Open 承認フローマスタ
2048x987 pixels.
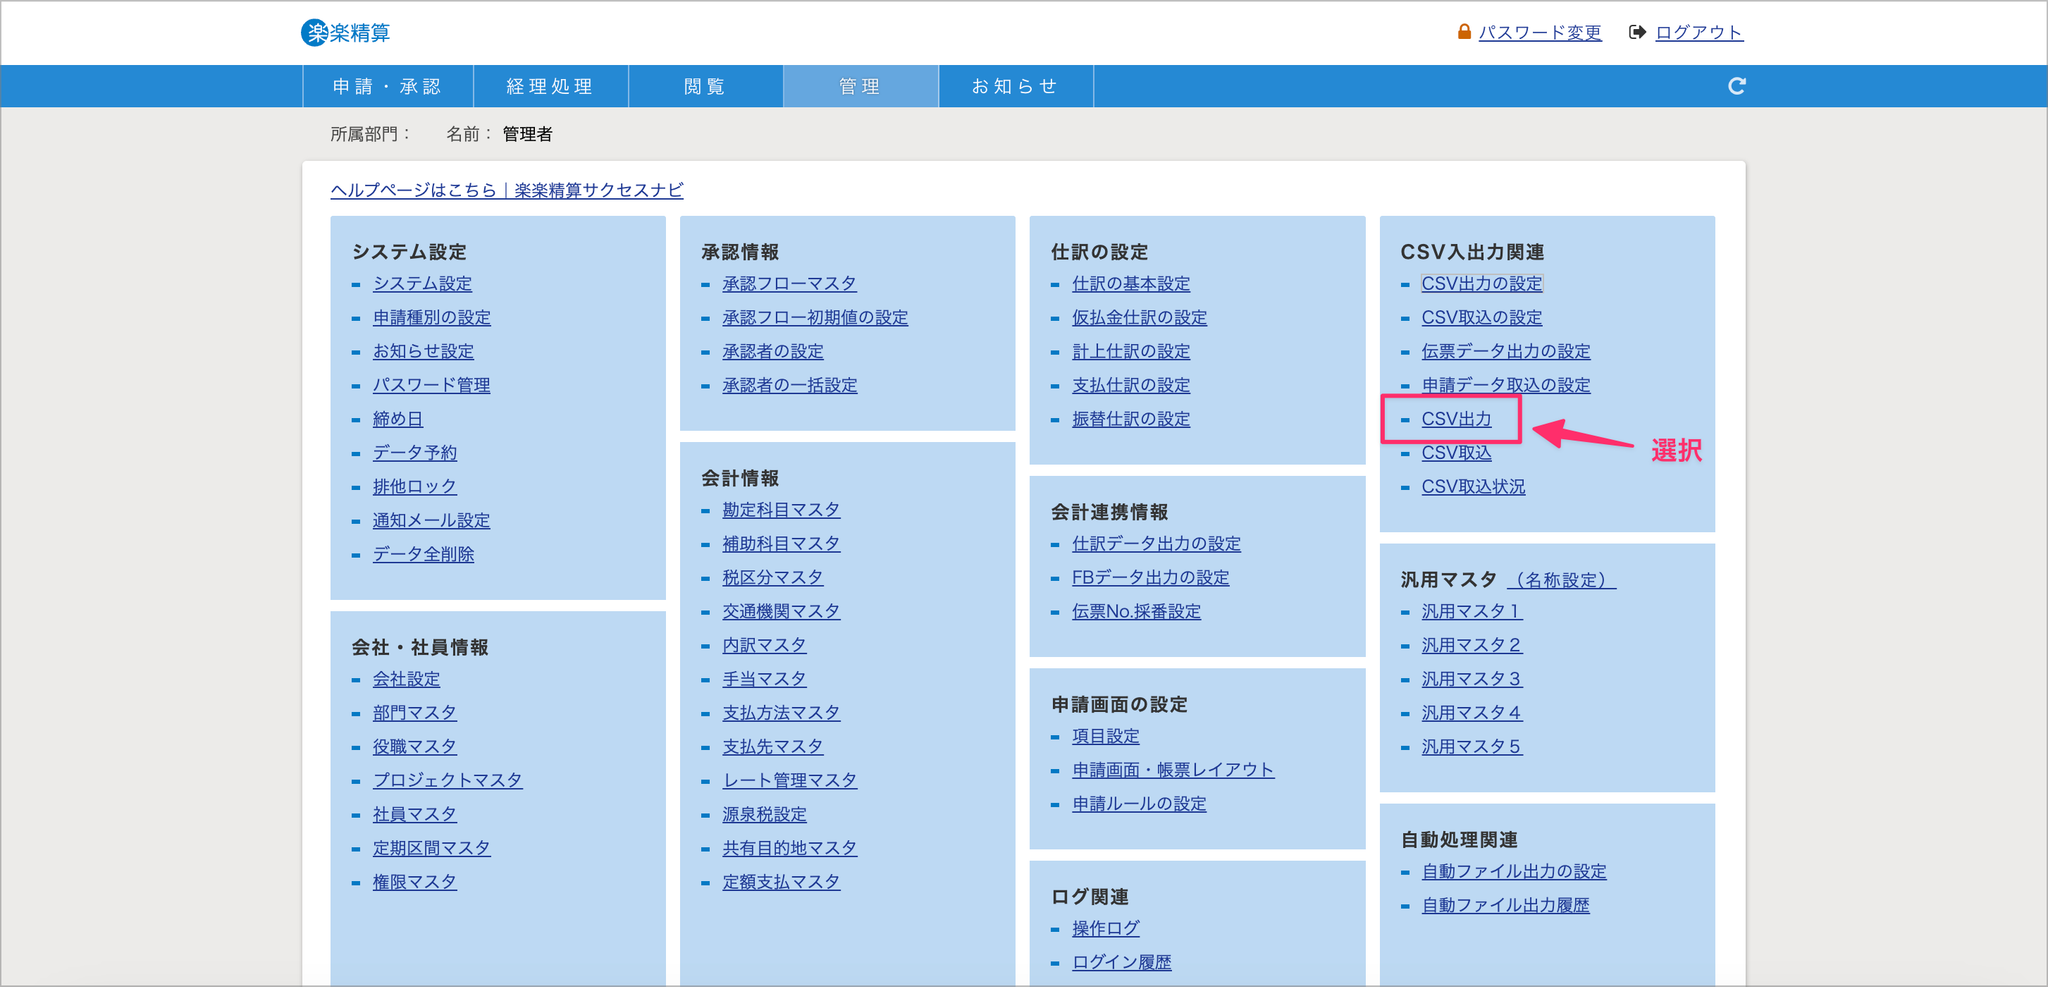pyautogui.click(x=789, y=284)
